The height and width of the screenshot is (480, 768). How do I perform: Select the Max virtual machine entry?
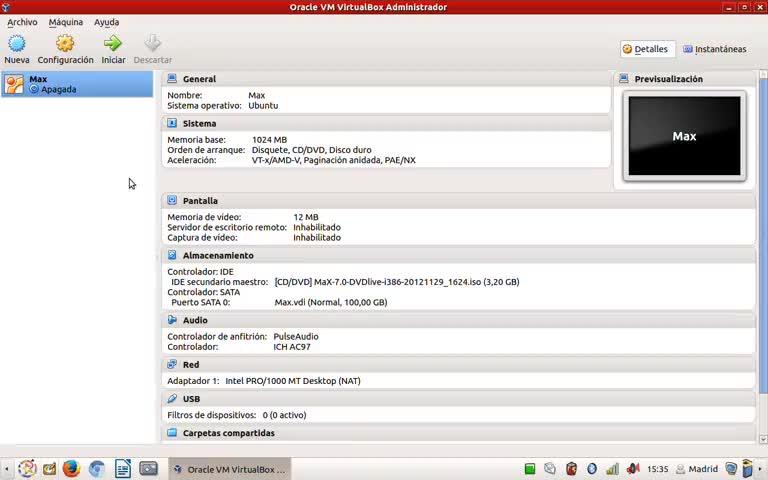pos(77,84)
